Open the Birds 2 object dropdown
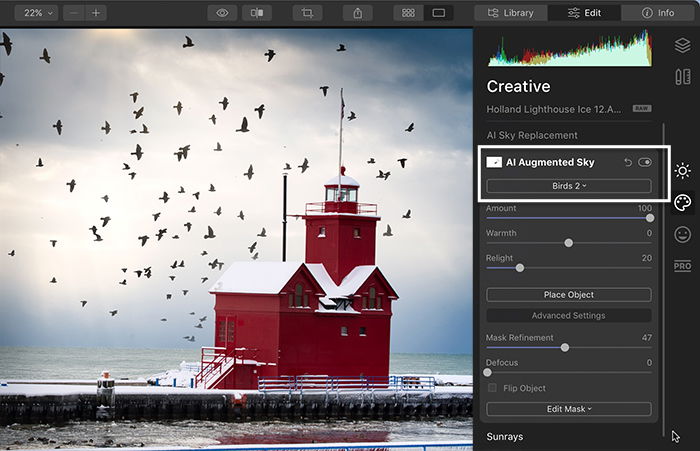700x451 pixels. (x=569, y=186)
